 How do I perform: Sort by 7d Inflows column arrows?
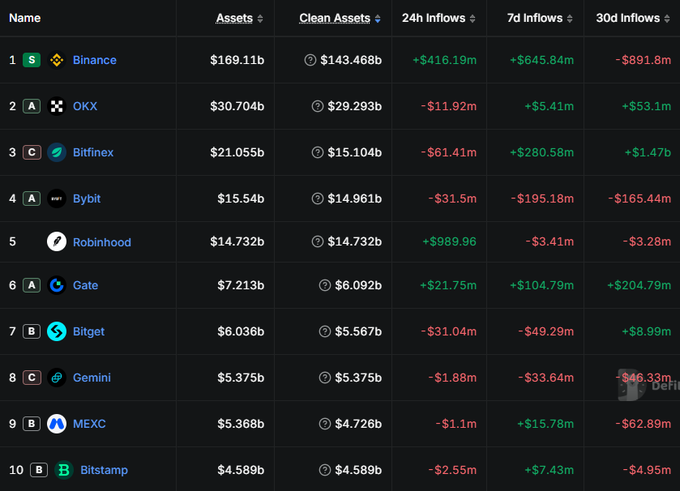(570, 19)
